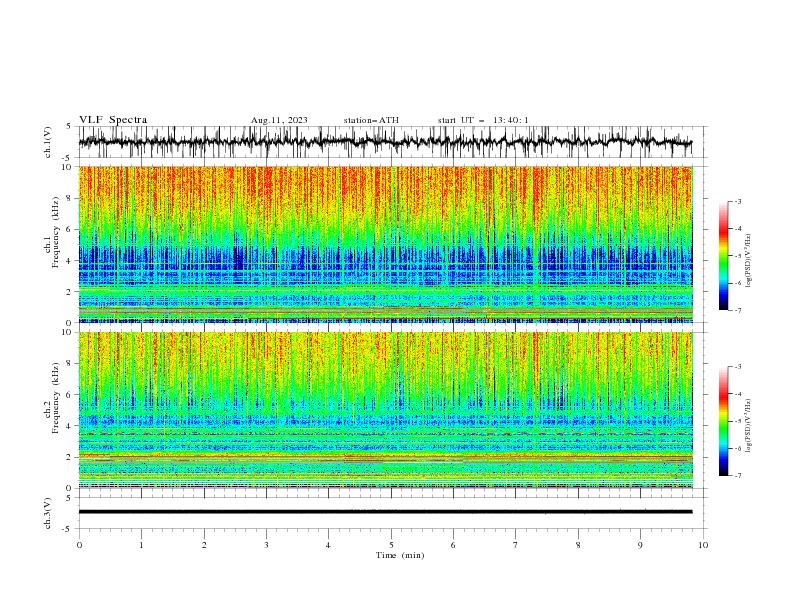Click the ch.2 spectrogram panel

385,410
